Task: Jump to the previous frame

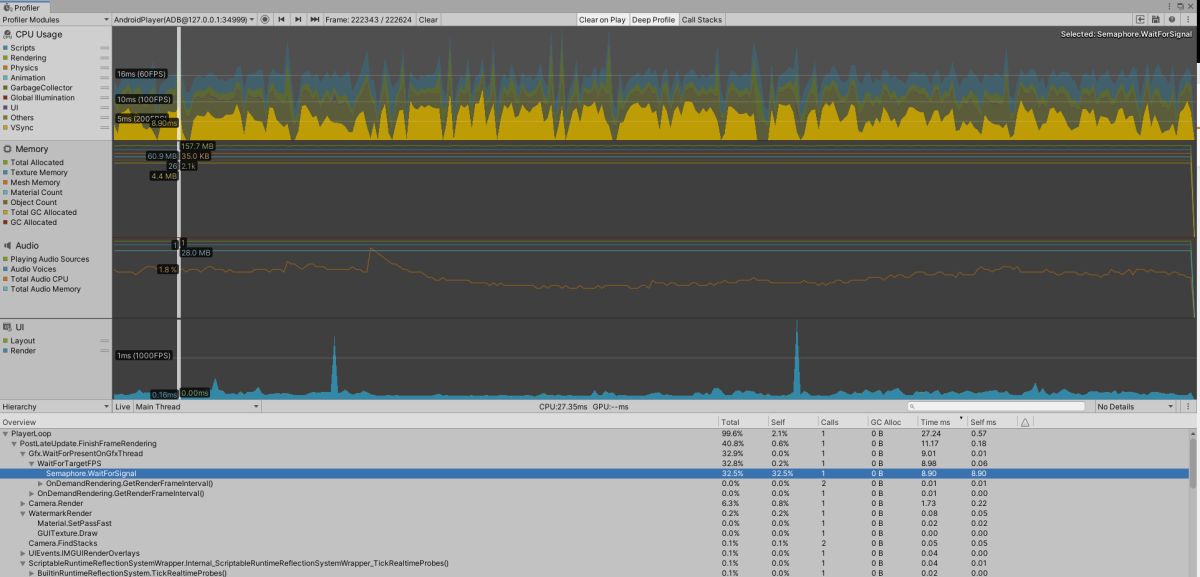Action: point(282,19)
